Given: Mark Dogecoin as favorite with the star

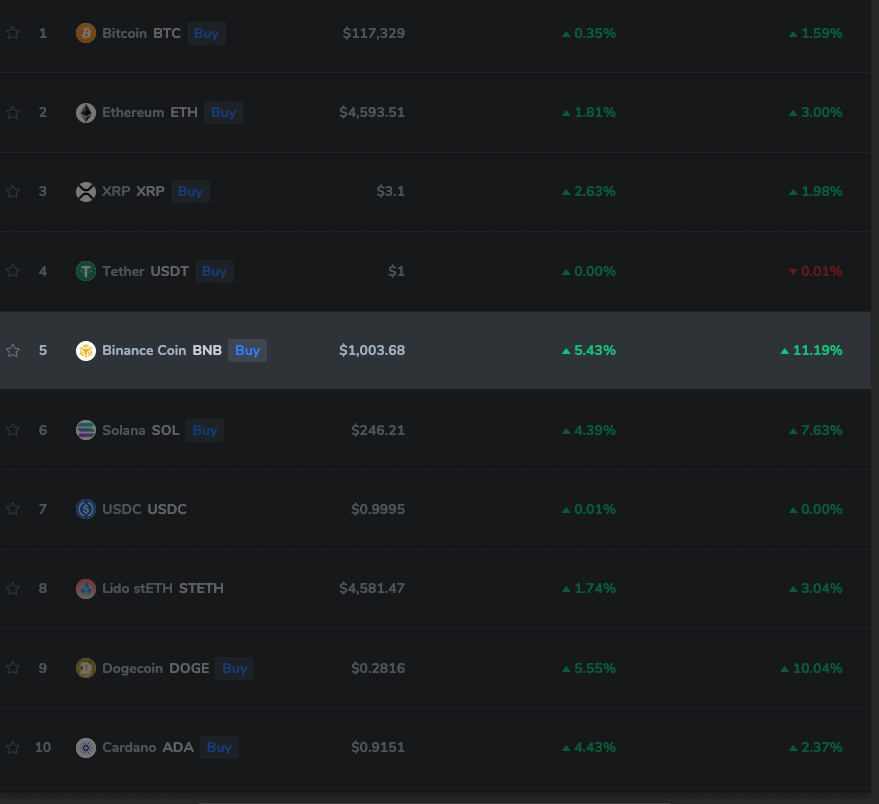Looking at the screenshot, I should tap(13, 668).
